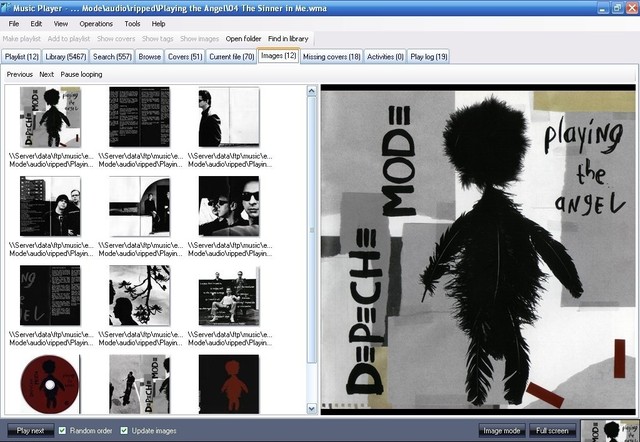This screenshot has height=442, width=640.
Task: Click Find in library toolbar item
Action: coord(288,39)
